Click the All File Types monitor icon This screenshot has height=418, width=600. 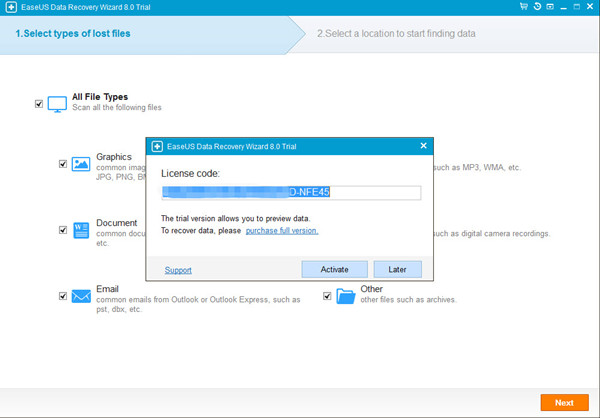click(57, 104)
